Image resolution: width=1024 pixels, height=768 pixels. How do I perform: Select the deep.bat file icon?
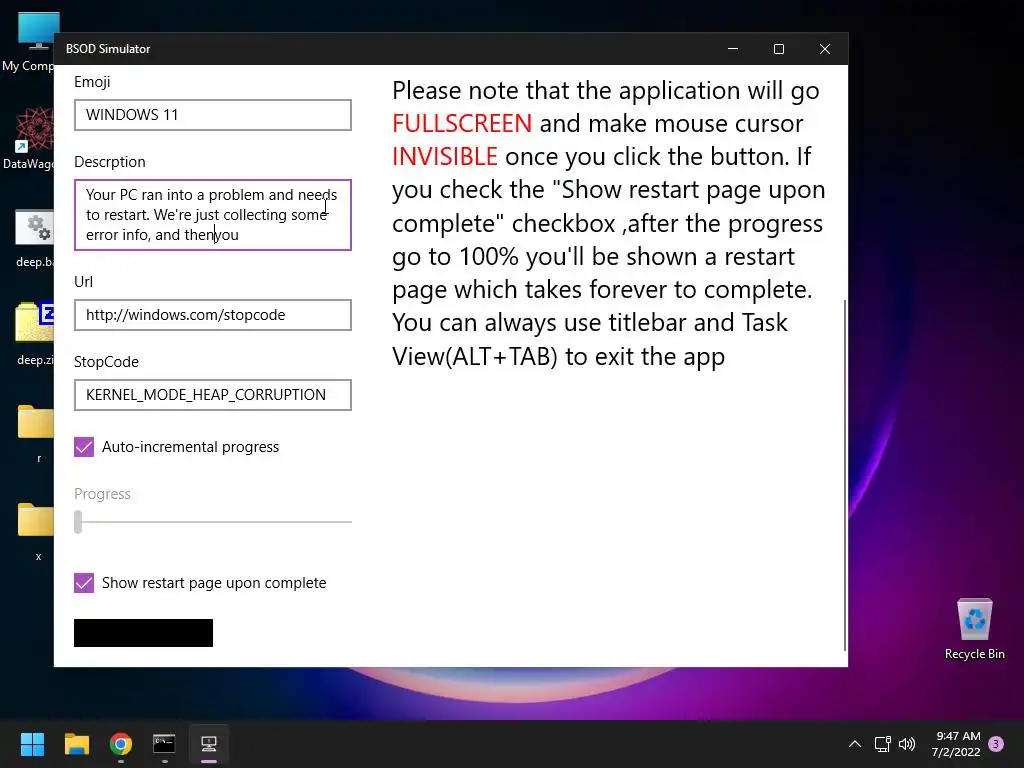point(33,238)
